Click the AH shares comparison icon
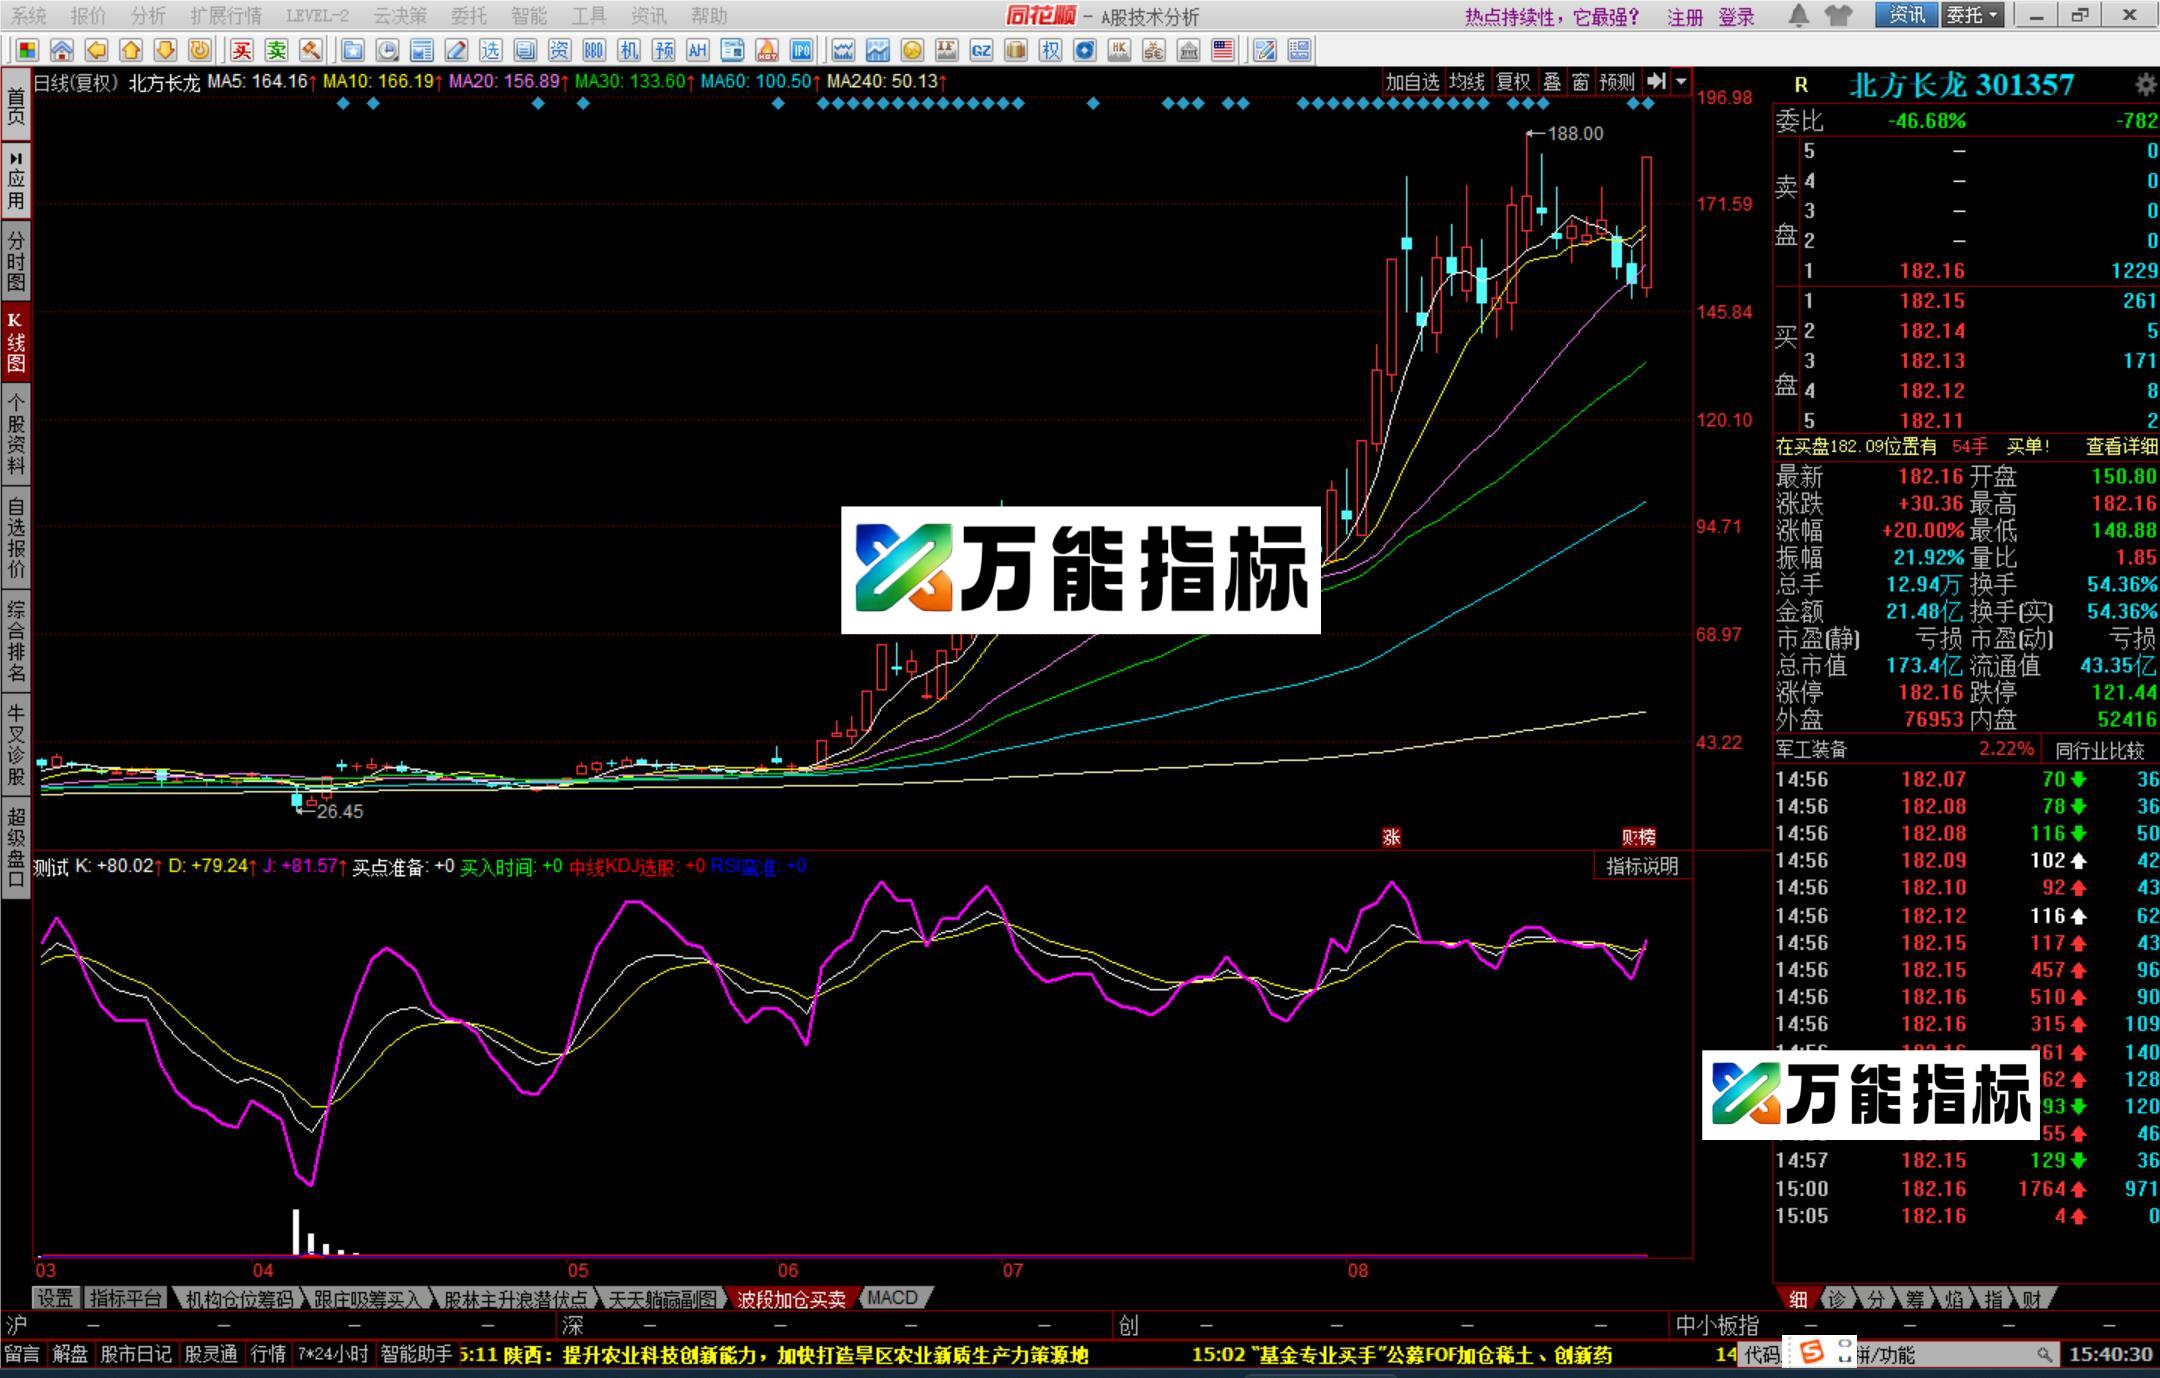The height and width of the screenshot is (1378, 2160). [697, 50]
